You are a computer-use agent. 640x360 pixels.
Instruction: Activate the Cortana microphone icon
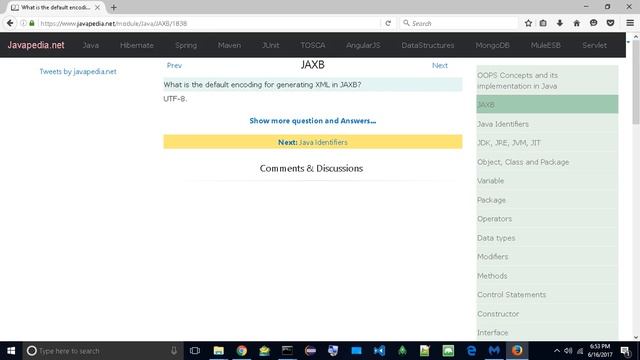[x=174, y=351]
